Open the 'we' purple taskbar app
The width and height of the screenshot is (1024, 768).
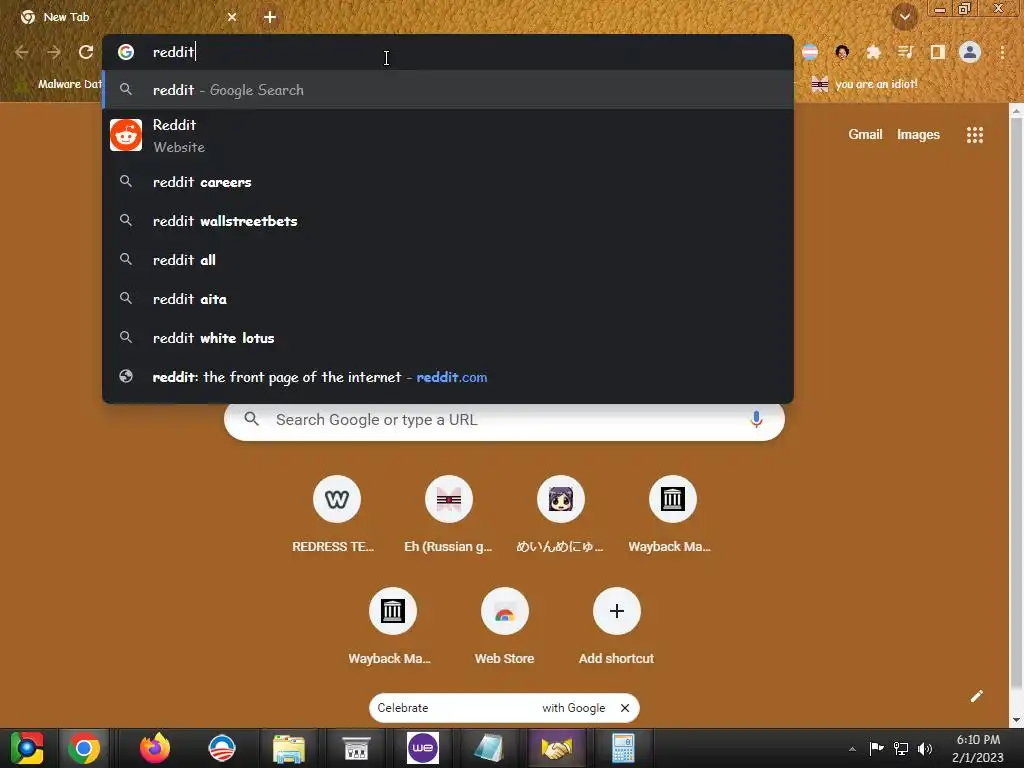(x=423, y=748)
